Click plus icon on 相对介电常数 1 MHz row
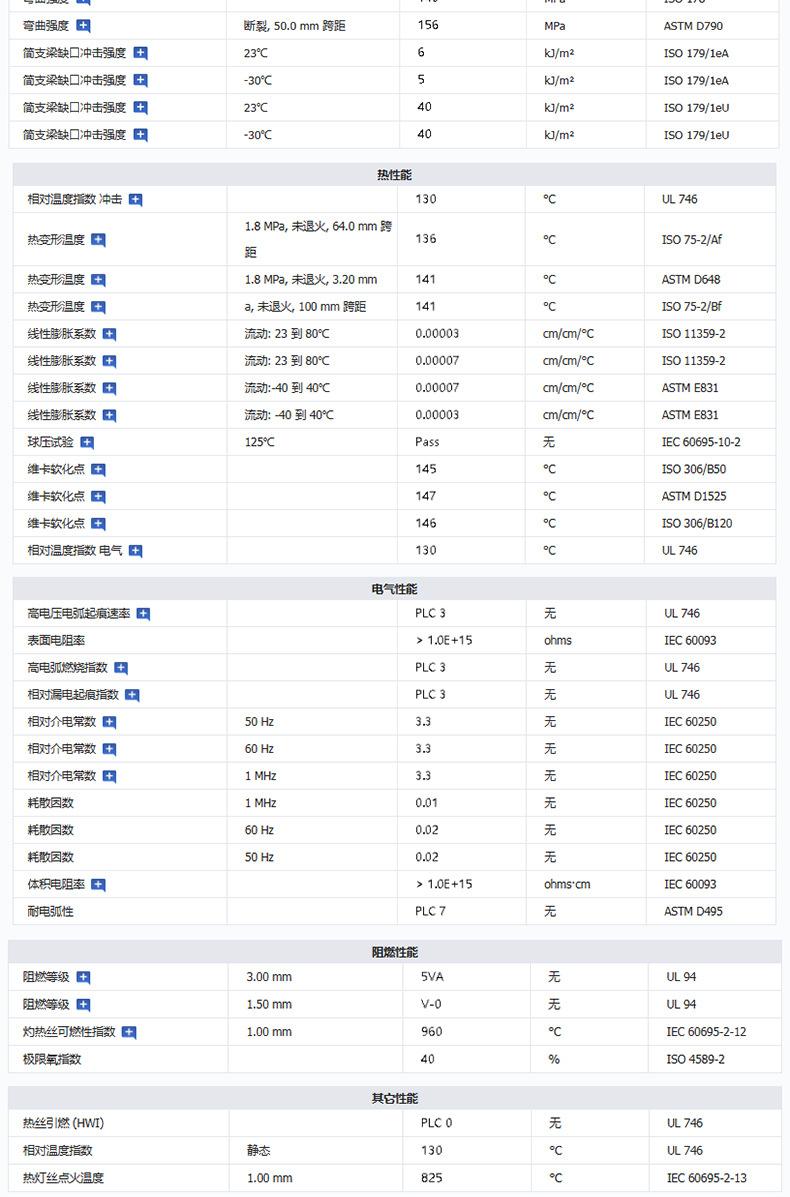Screen dimensions: 790x1197 [x=109, y=777]
